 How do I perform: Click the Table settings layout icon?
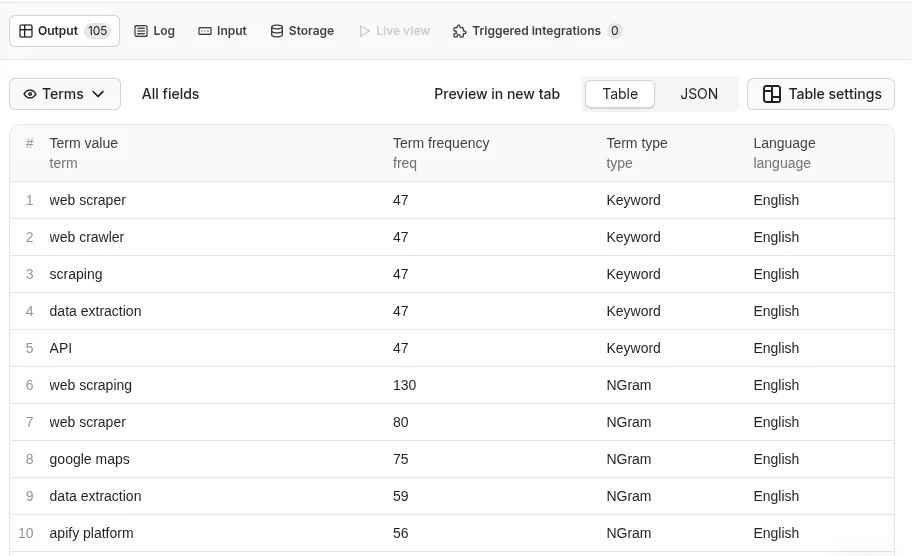point(772,94)
